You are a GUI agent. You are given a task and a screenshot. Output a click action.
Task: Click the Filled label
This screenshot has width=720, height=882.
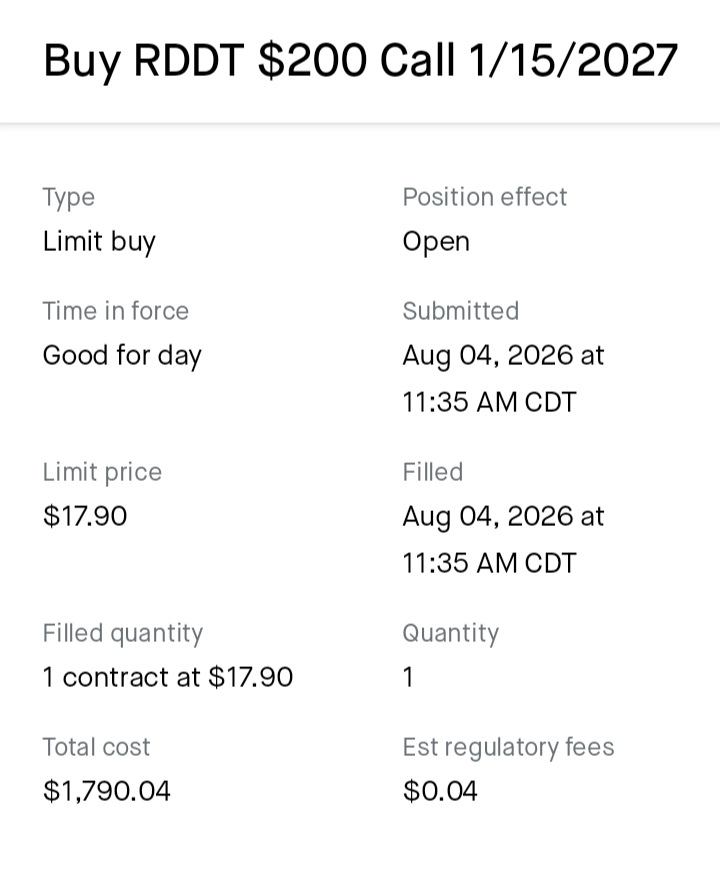tap(433, 472)
